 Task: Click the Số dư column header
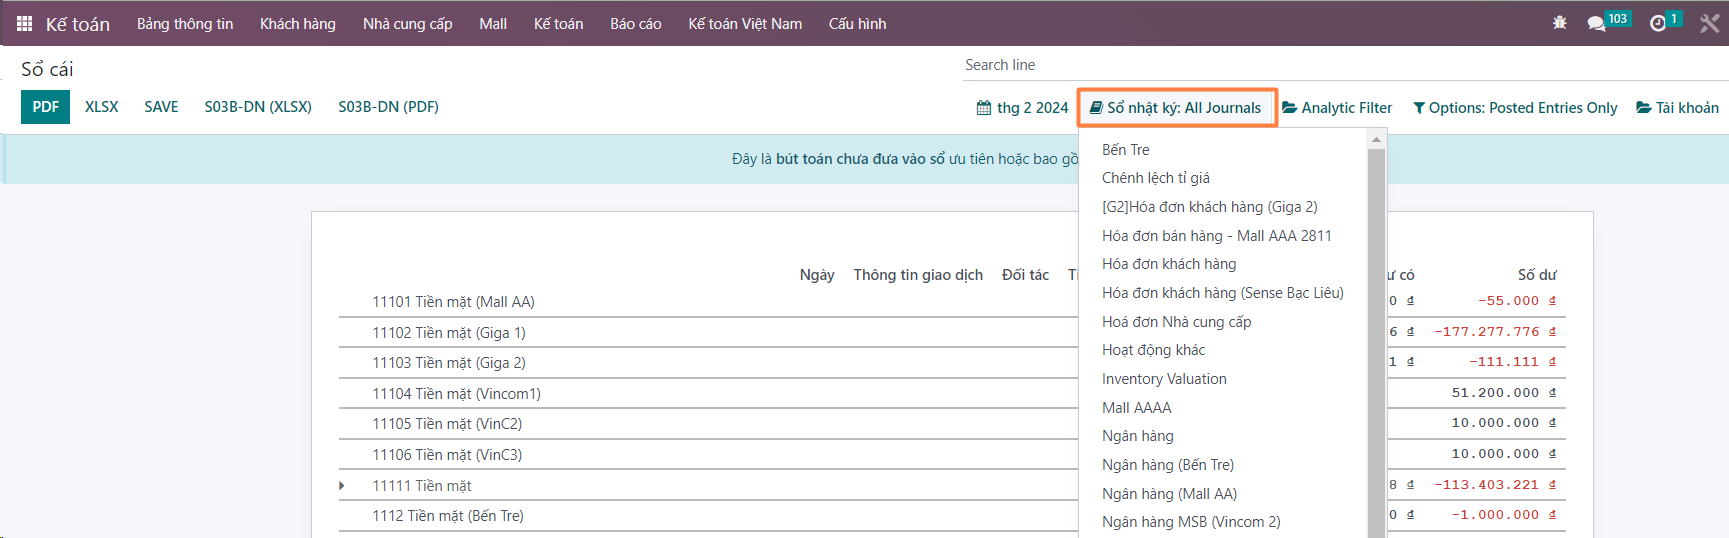[x=1537, y=275]
